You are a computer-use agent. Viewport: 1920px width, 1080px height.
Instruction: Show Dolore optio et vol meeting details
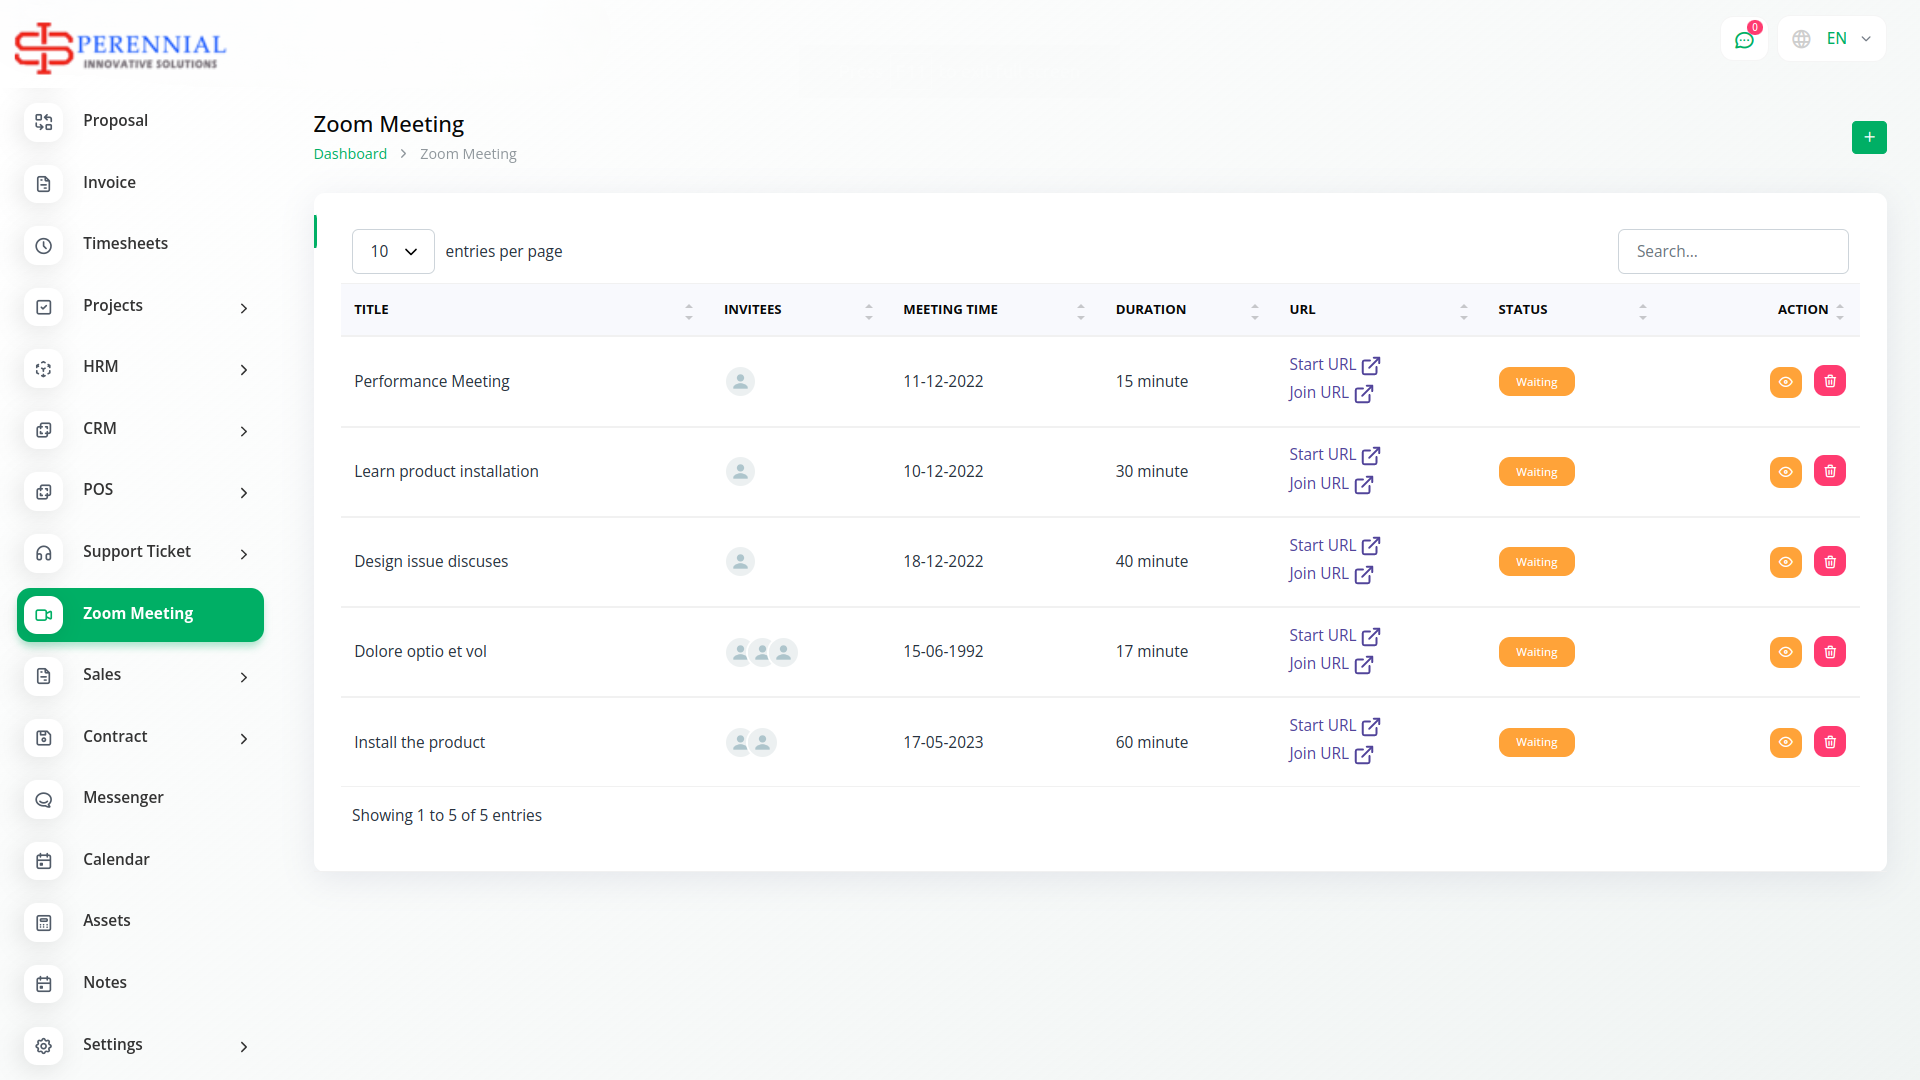[1785, 652]
